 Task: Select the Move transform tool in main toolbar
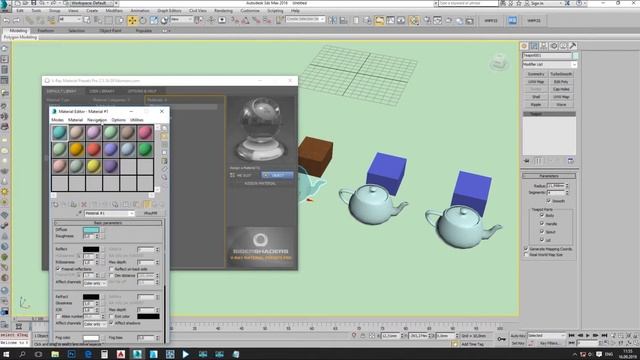(x=132, y=20)
